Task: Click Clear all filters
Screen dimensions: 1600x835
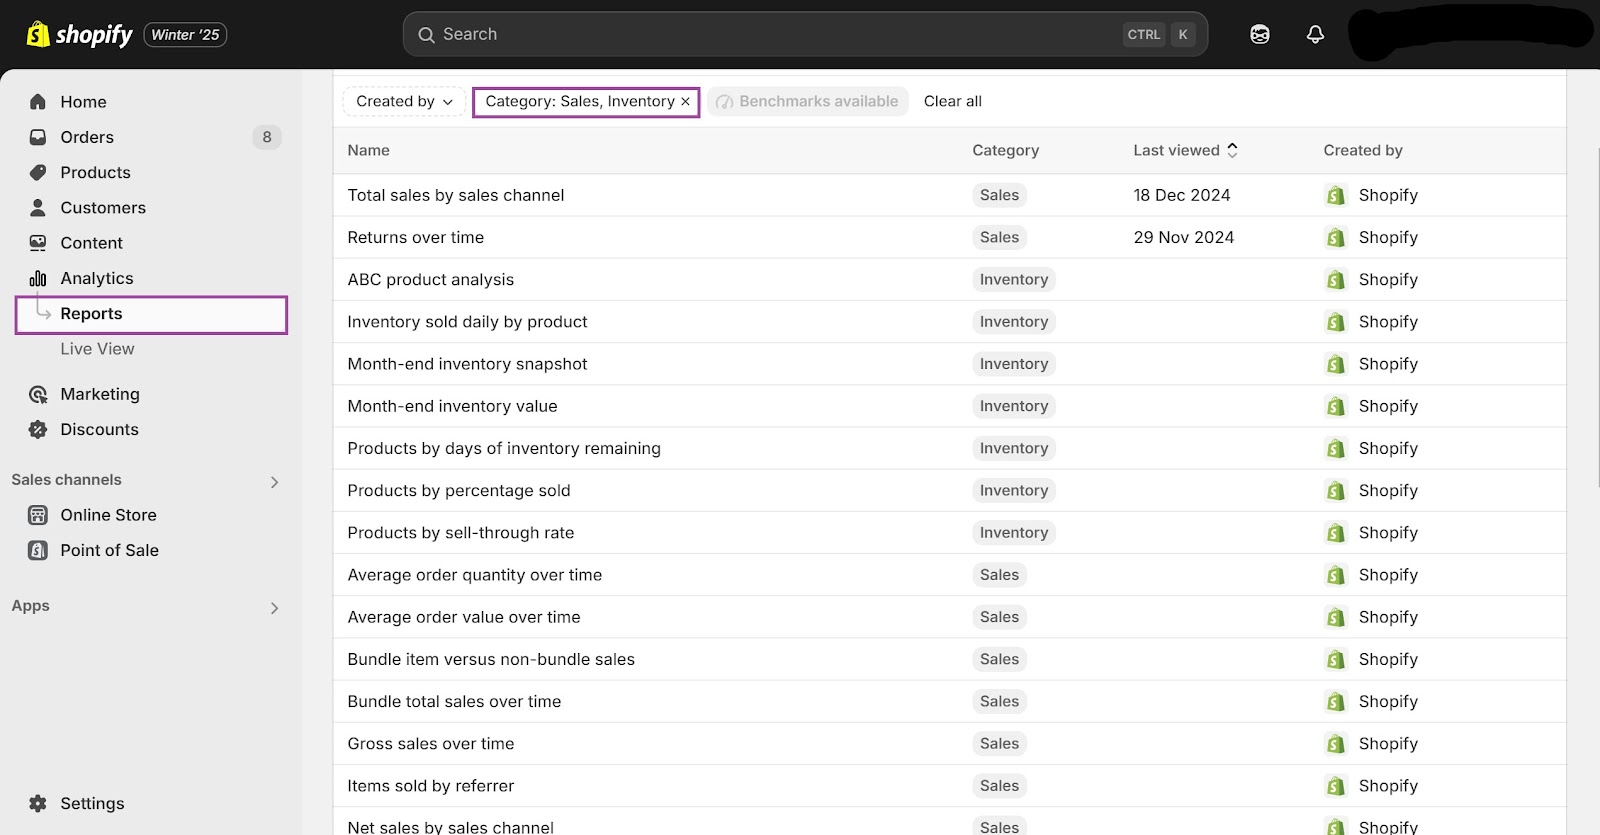Action: pyautogui.click(x=953, y=101)
